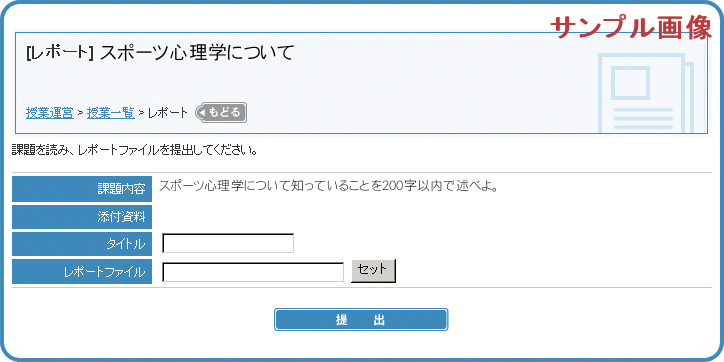Click the empty 添付資料 value cell
This screenshot has width=724, height=362.
coord(432,217)
